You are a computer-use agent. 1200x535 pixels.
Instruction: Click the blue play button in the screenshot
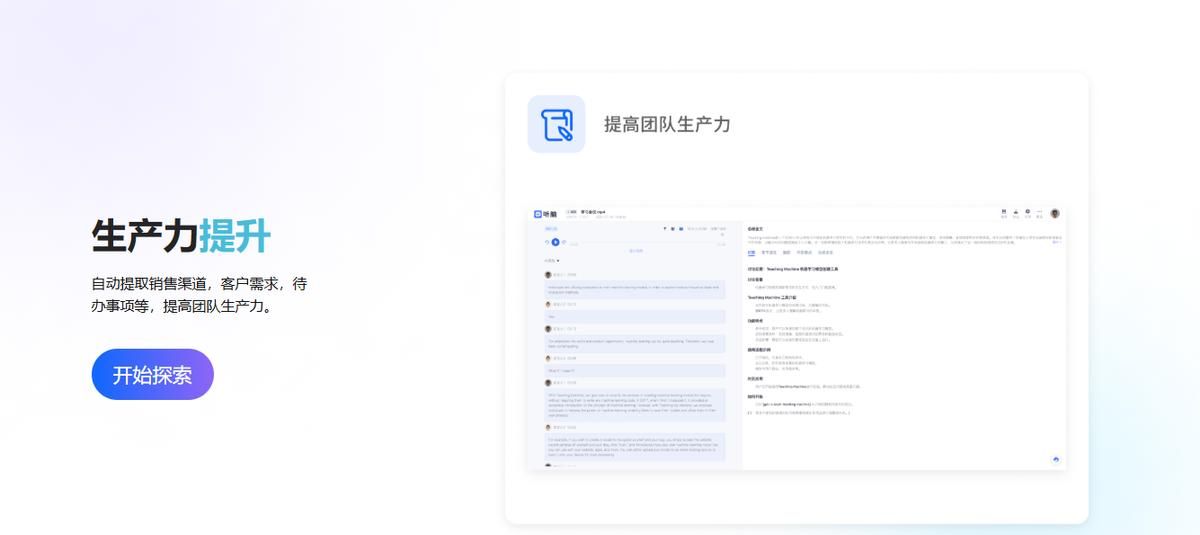(556, 241)
